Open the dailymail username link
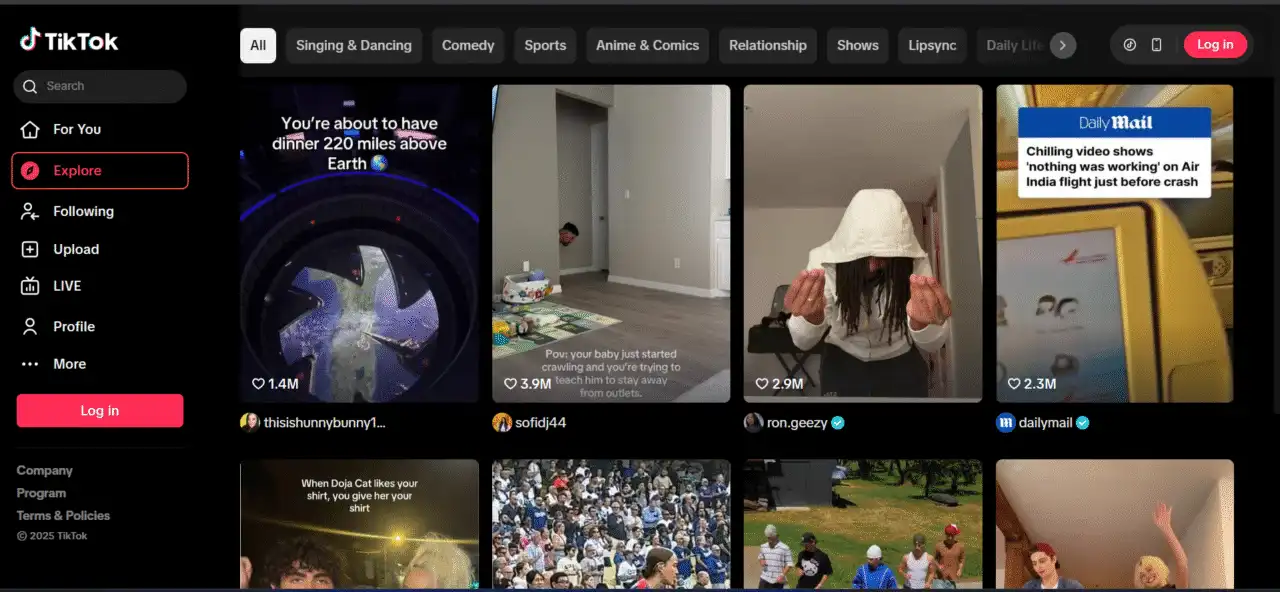The image size is (1280, 592). tap(1046, 423)
